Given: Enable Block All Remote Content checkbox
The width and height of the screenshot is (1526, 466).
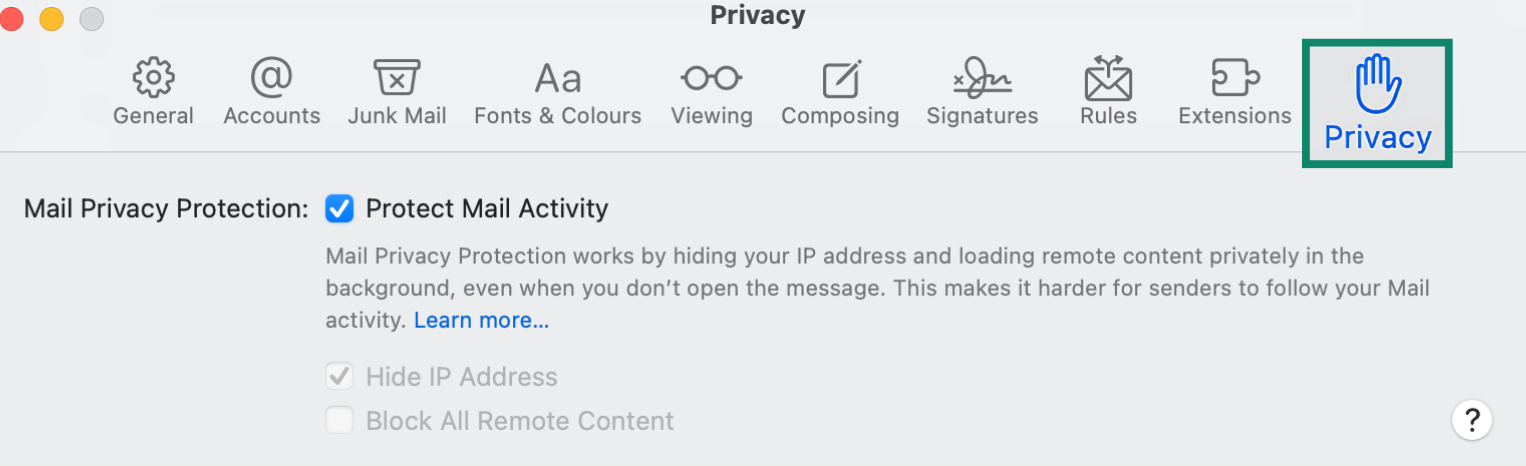Looking at the screenshot, I should coord(340,420).
